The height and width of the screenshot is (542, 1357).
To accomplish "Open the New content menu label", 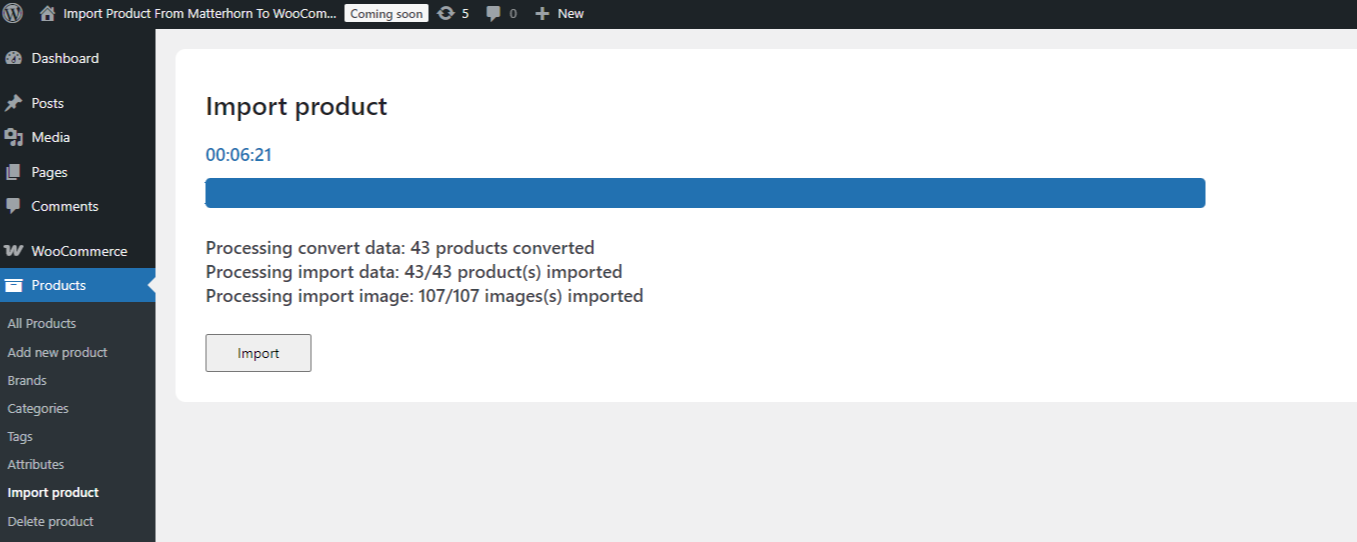I will click(570, 14).
